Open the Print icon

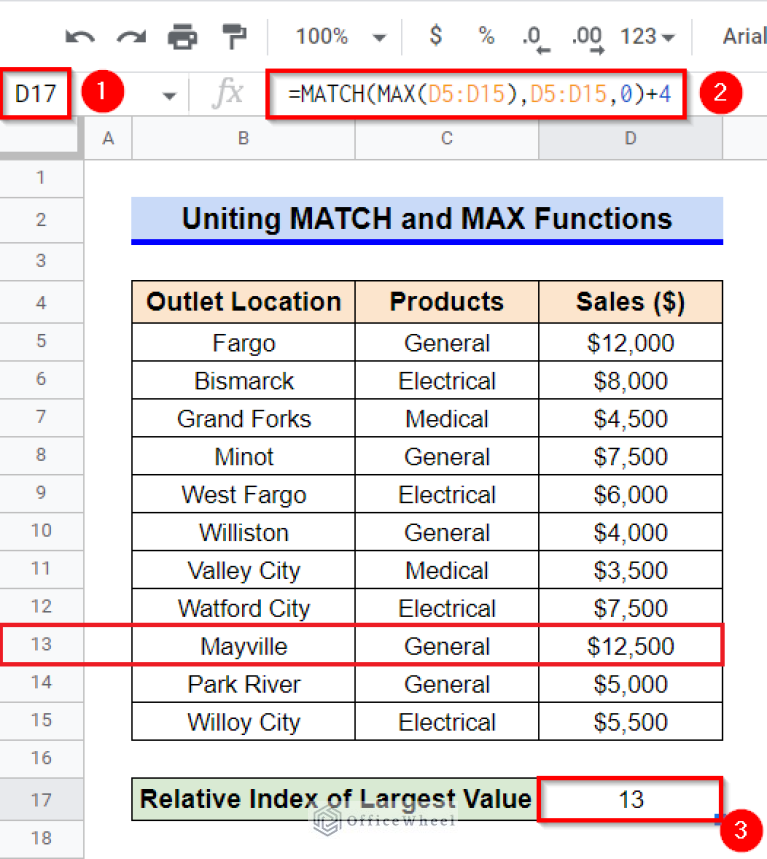[x=183, y=36]
